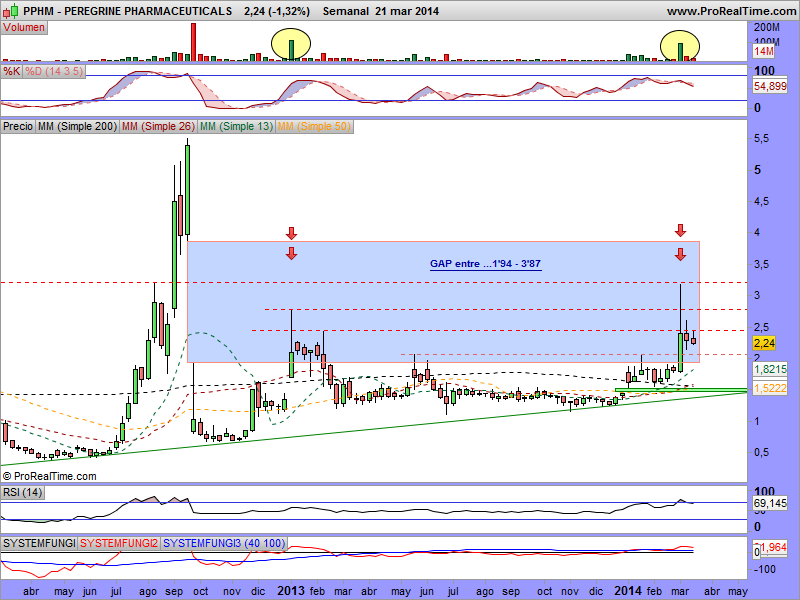Select the 21 mar 2014 date text
The width and height of the screenshot is (800, 600).
pos(407,11)
